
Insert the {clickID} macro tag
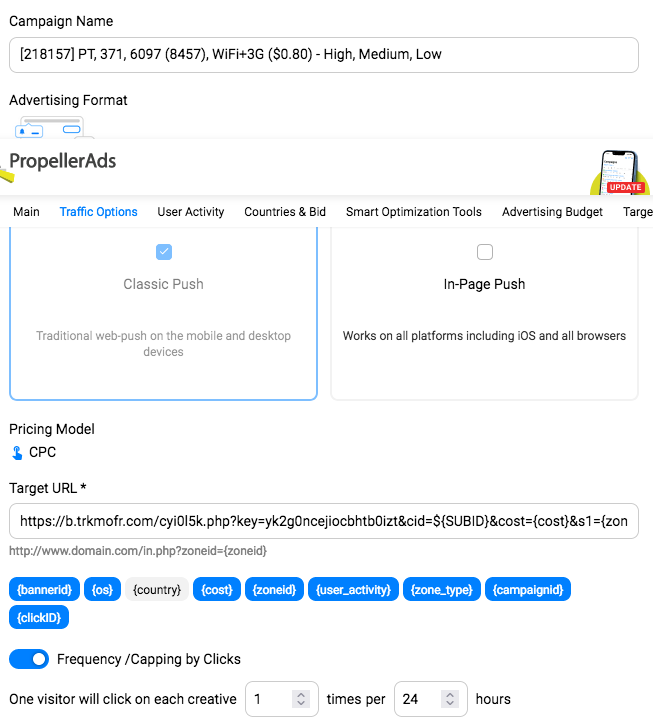click(x=39, y=617)
